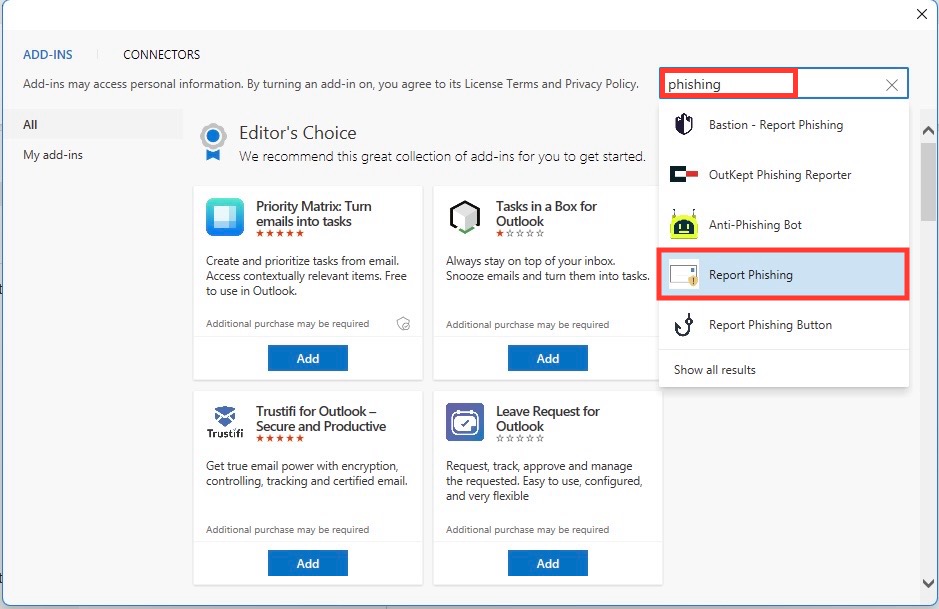The height and width of the screenshot is (609, 939).
Task: Choose Anti-Phishing Bot suggestion
Action: point(783,225)
